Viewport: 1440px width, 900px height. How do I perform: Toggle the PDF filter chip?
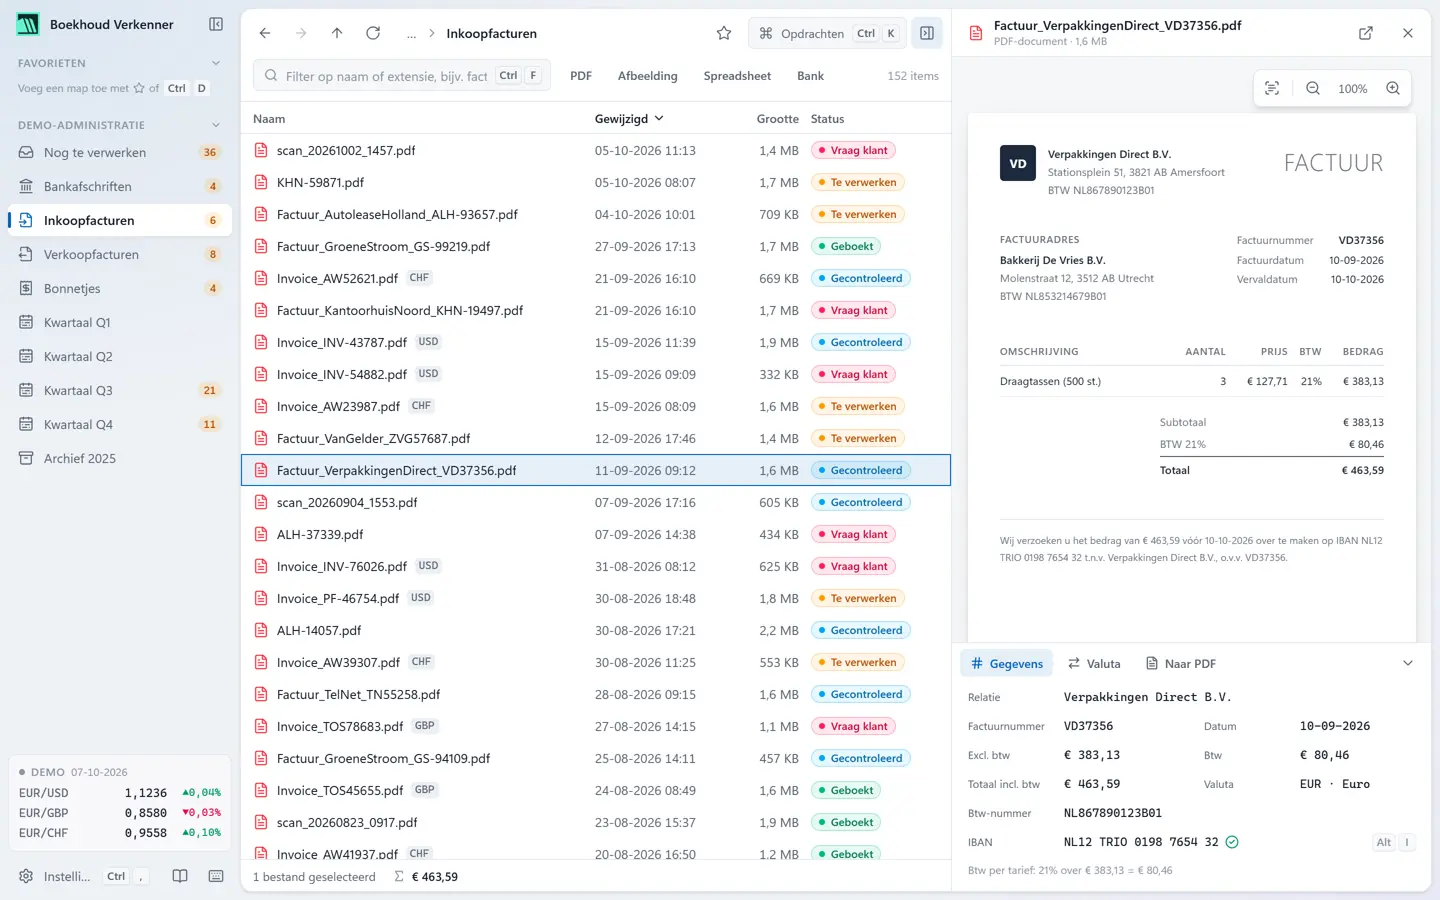(581, 76)
